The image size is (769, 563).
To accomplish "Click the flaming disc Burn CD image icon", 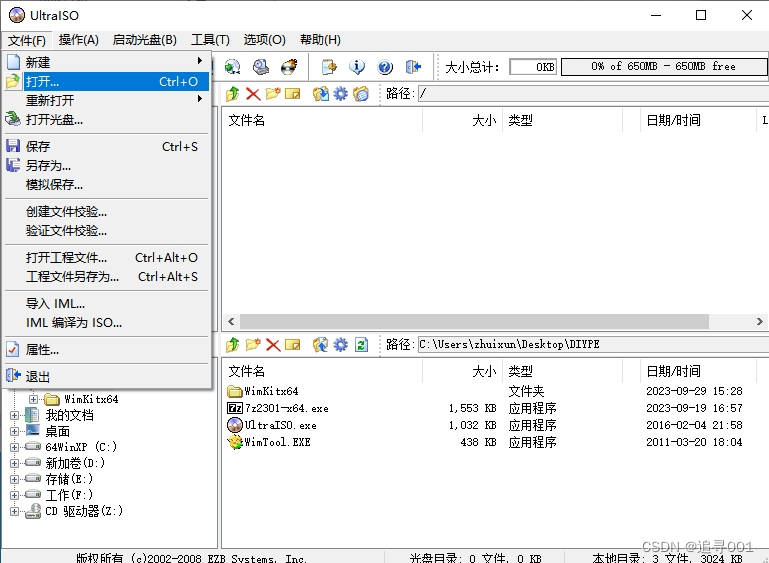I will tap(289, 67).
